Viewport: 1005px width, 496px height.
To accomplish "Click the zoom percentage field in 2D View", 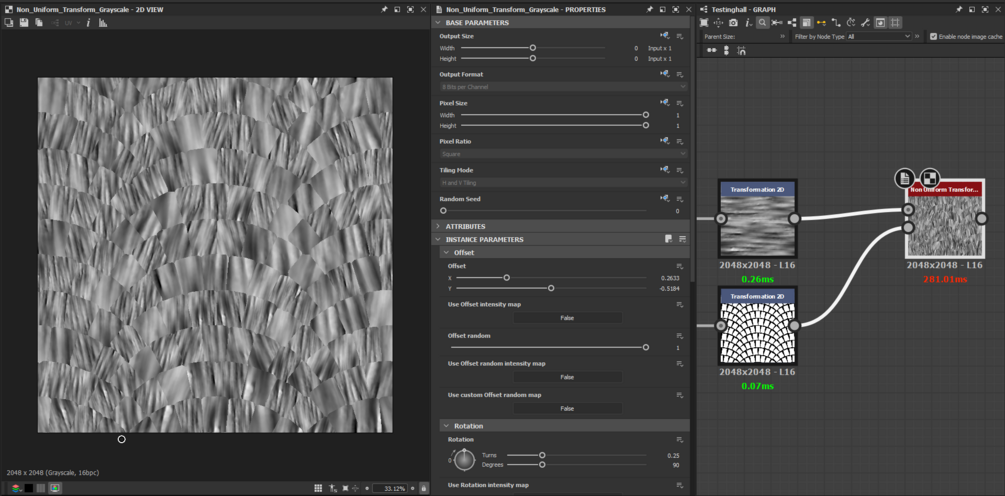I will click(x=389, y=489).
